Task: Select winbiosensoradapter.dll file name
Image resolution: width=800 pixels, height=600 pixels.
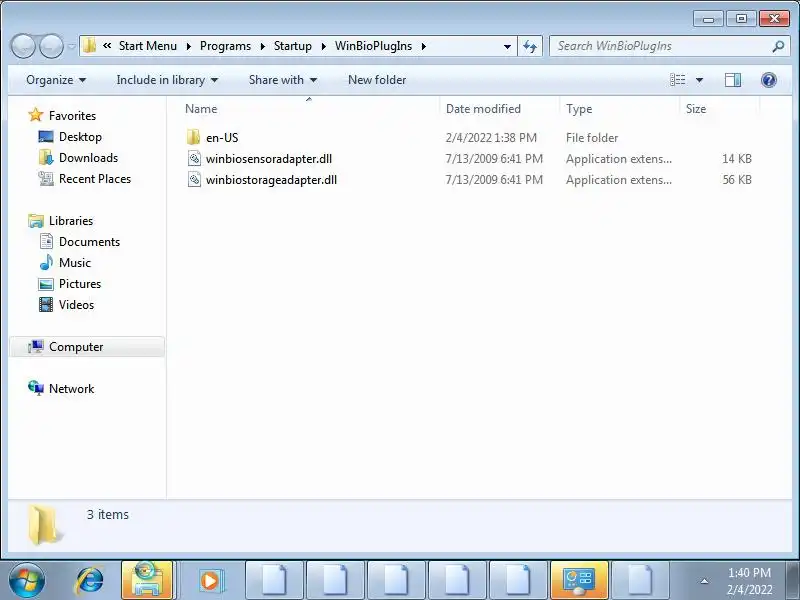Action: pos(269,159)
